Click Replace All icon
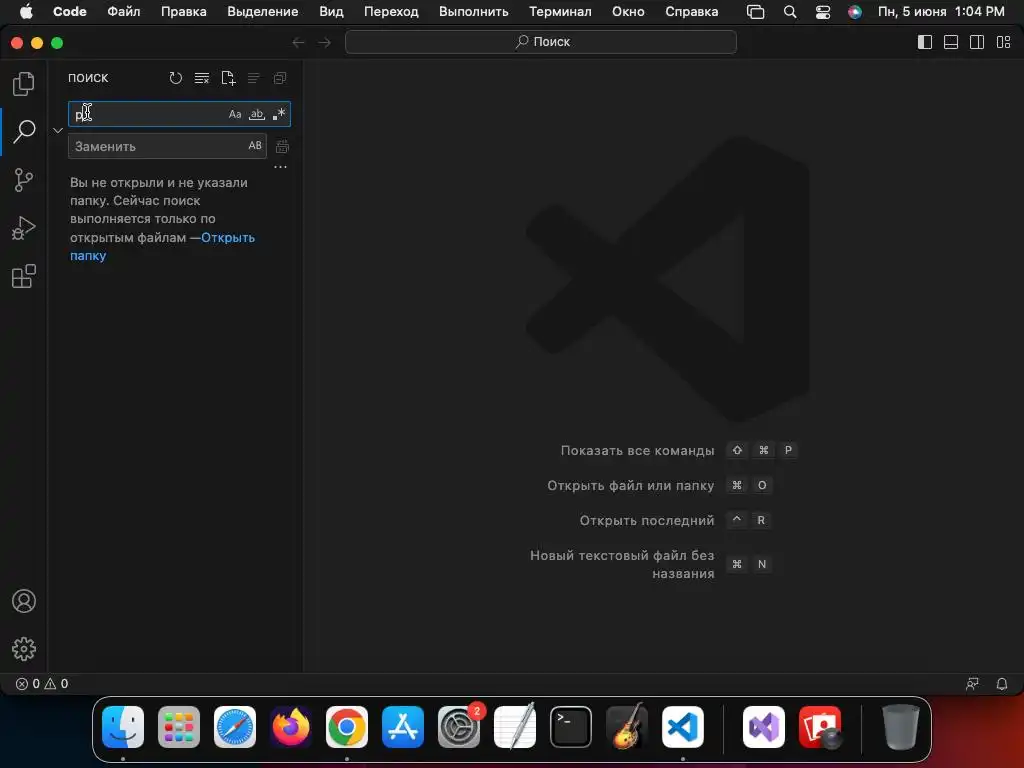1024x768 pixels. point(282,147)
